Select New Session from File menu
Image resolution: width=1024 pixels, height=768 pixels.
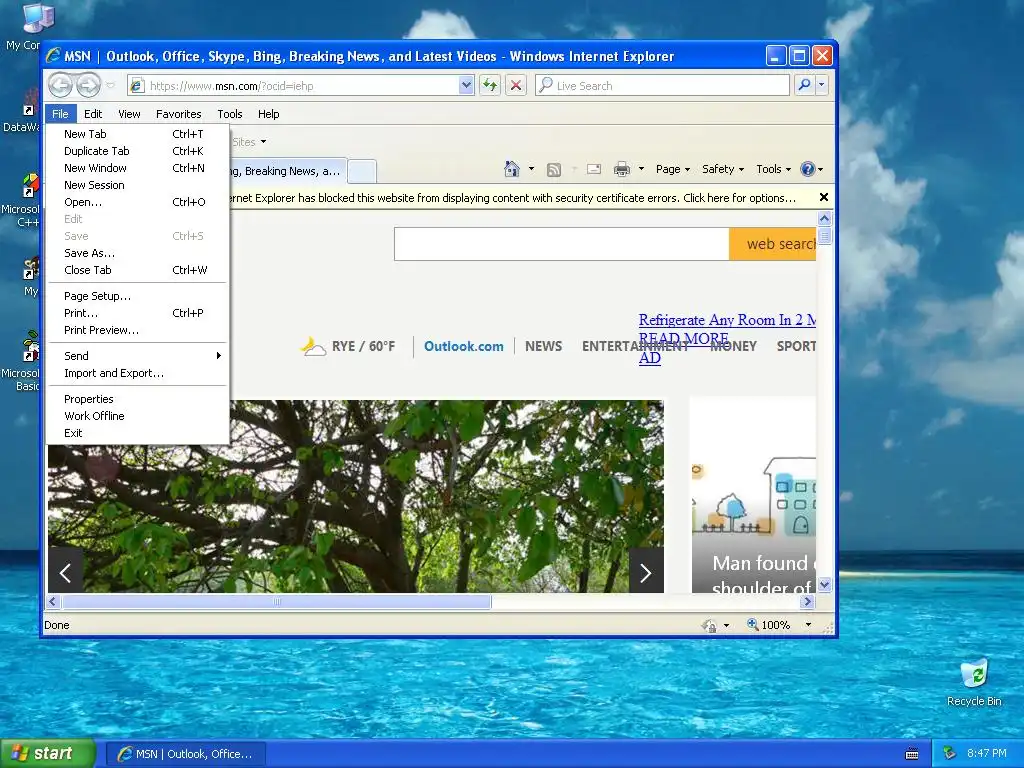click(x=138, y=185)
